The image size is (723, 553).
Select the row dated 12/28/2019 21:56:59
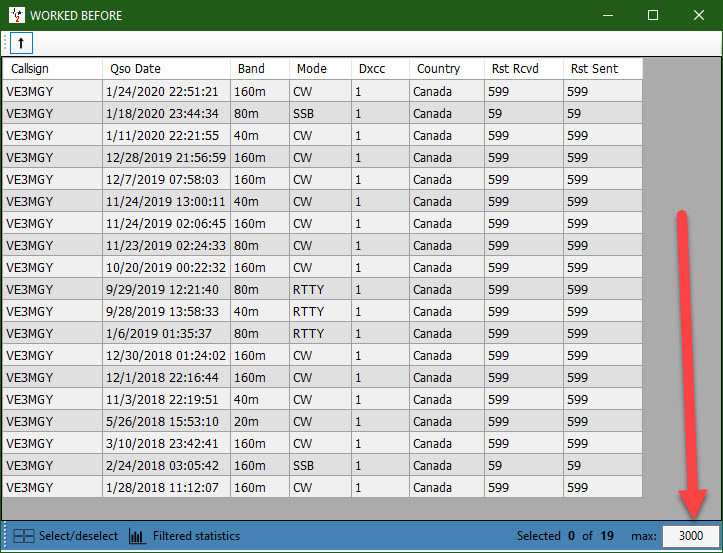[322, 158]
